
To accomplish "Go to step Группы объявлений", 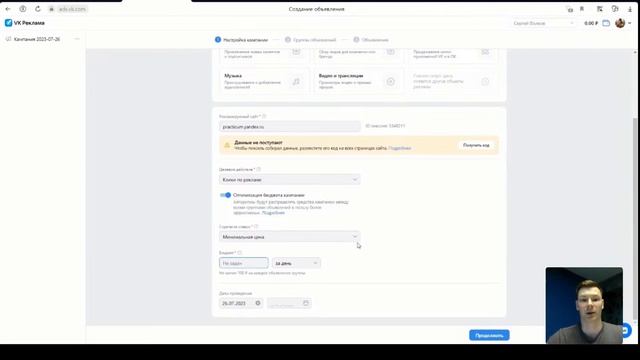I will tap(310, 40).
